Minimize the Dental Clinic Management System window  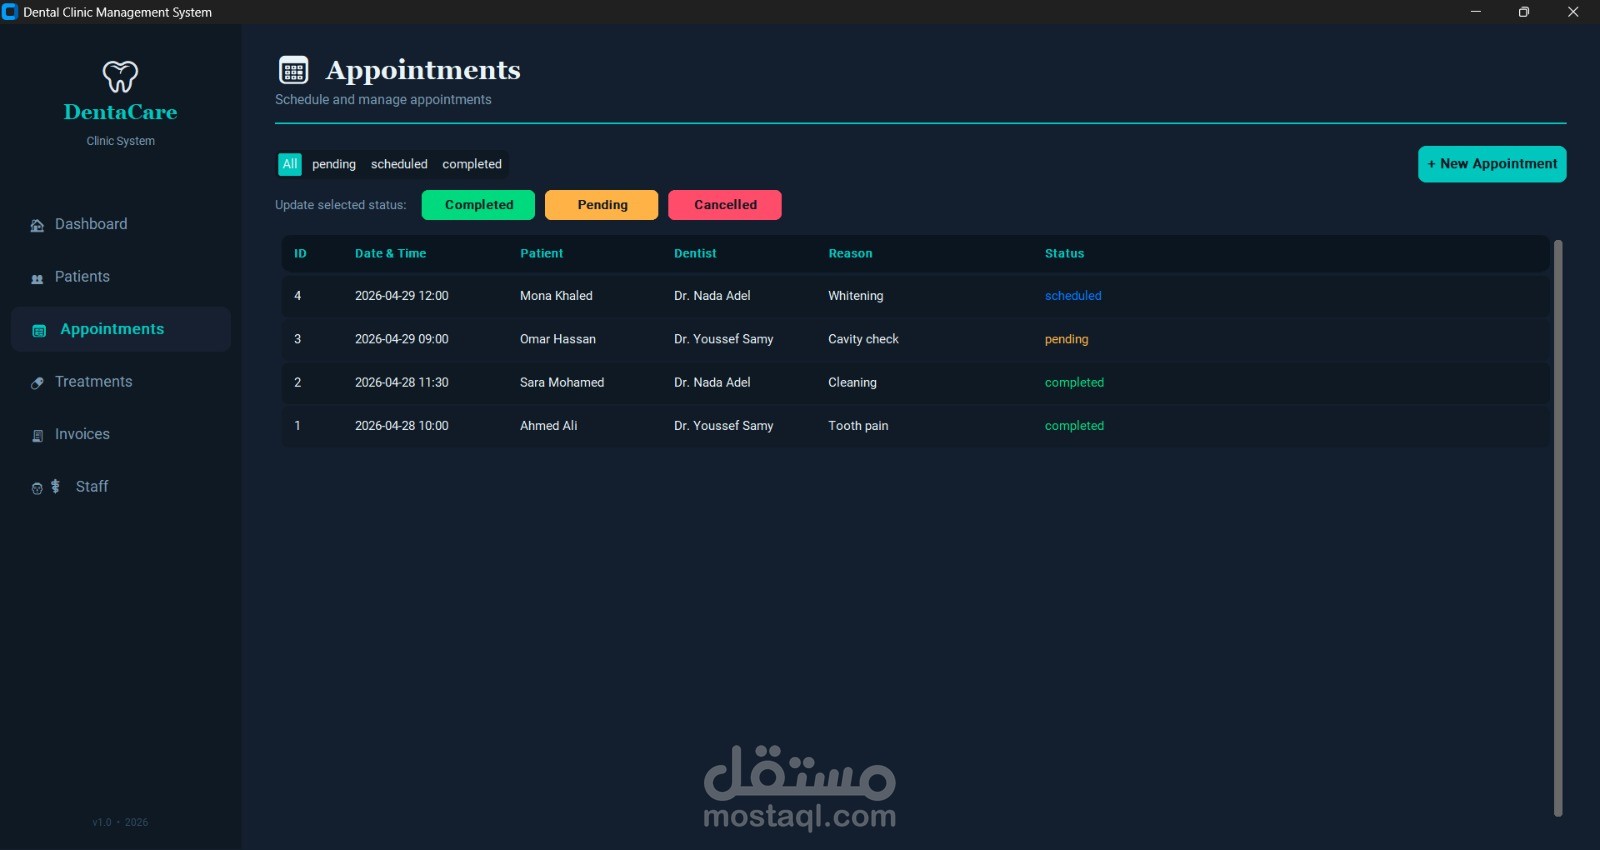coord(1475,12)
